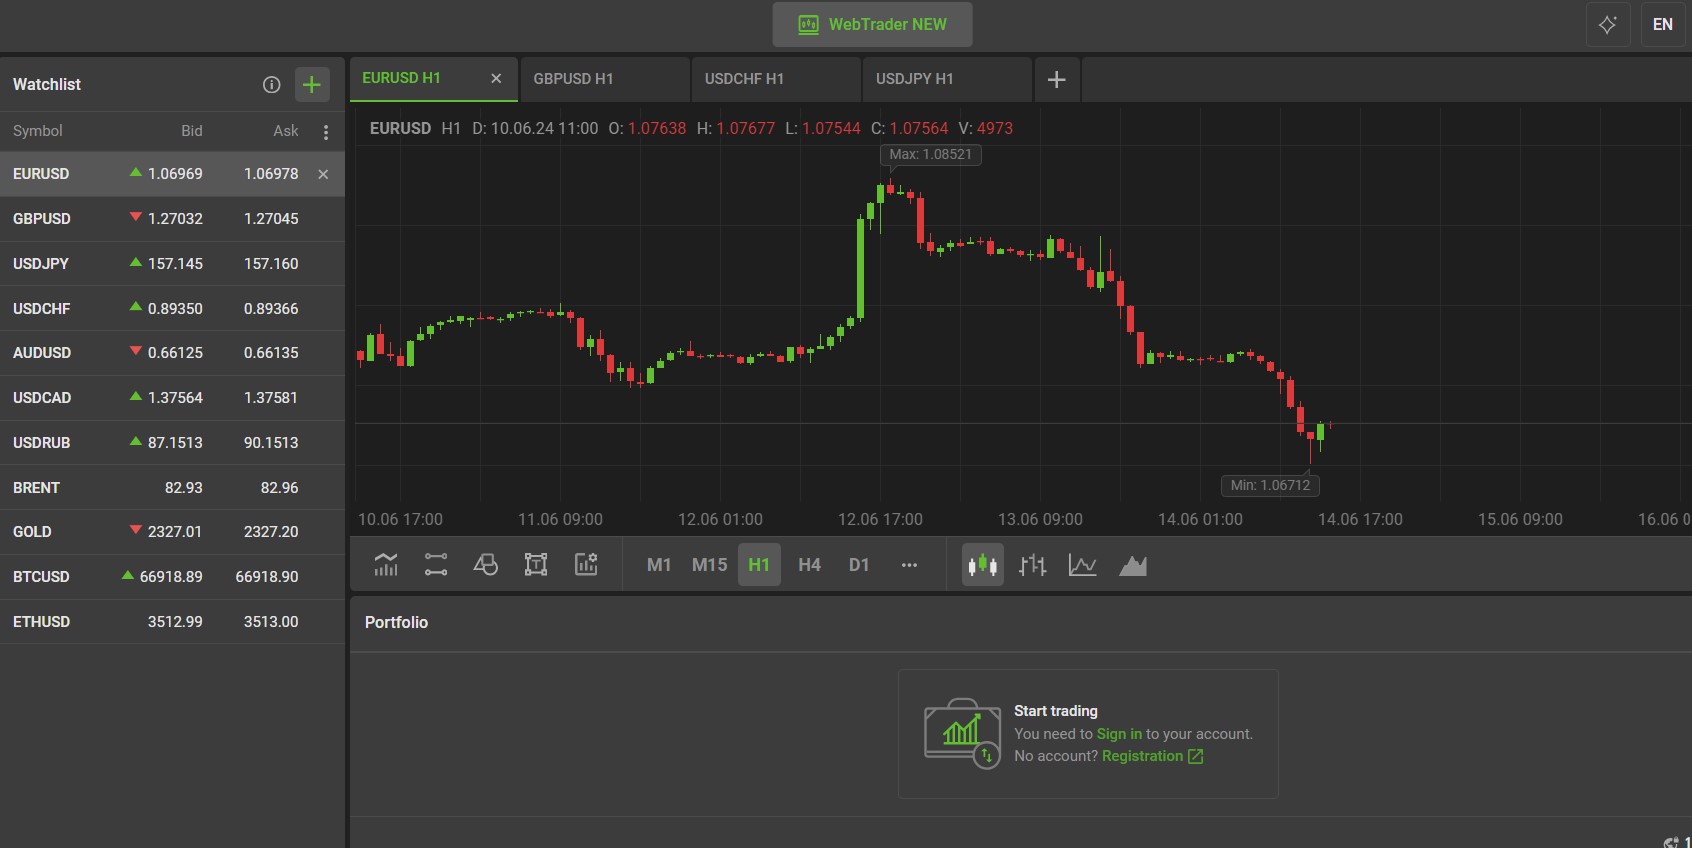
Task: Switch to USDCHF H1 tab
Action: pos(776,79)
